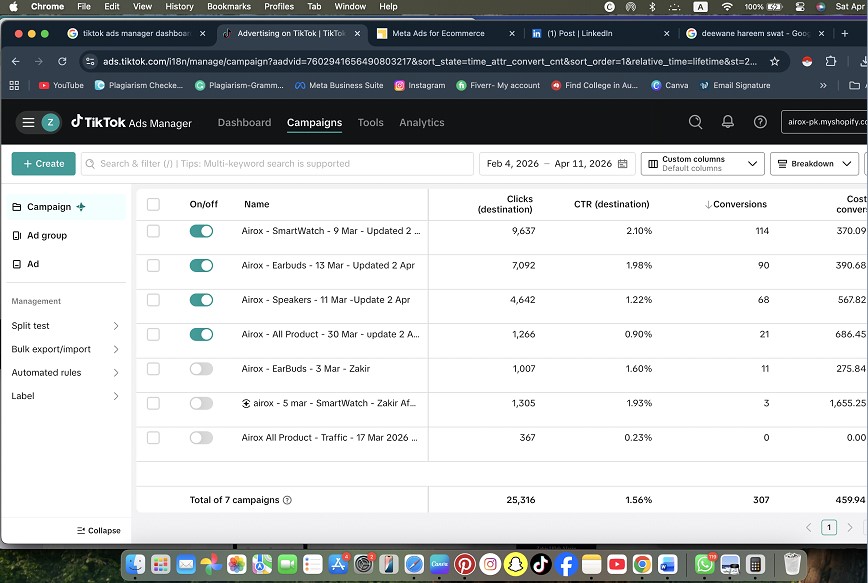Enable Airox All Product Traffic campaign
The height and width of the screenshot is (583, 868).
click(x=201, y=438)
